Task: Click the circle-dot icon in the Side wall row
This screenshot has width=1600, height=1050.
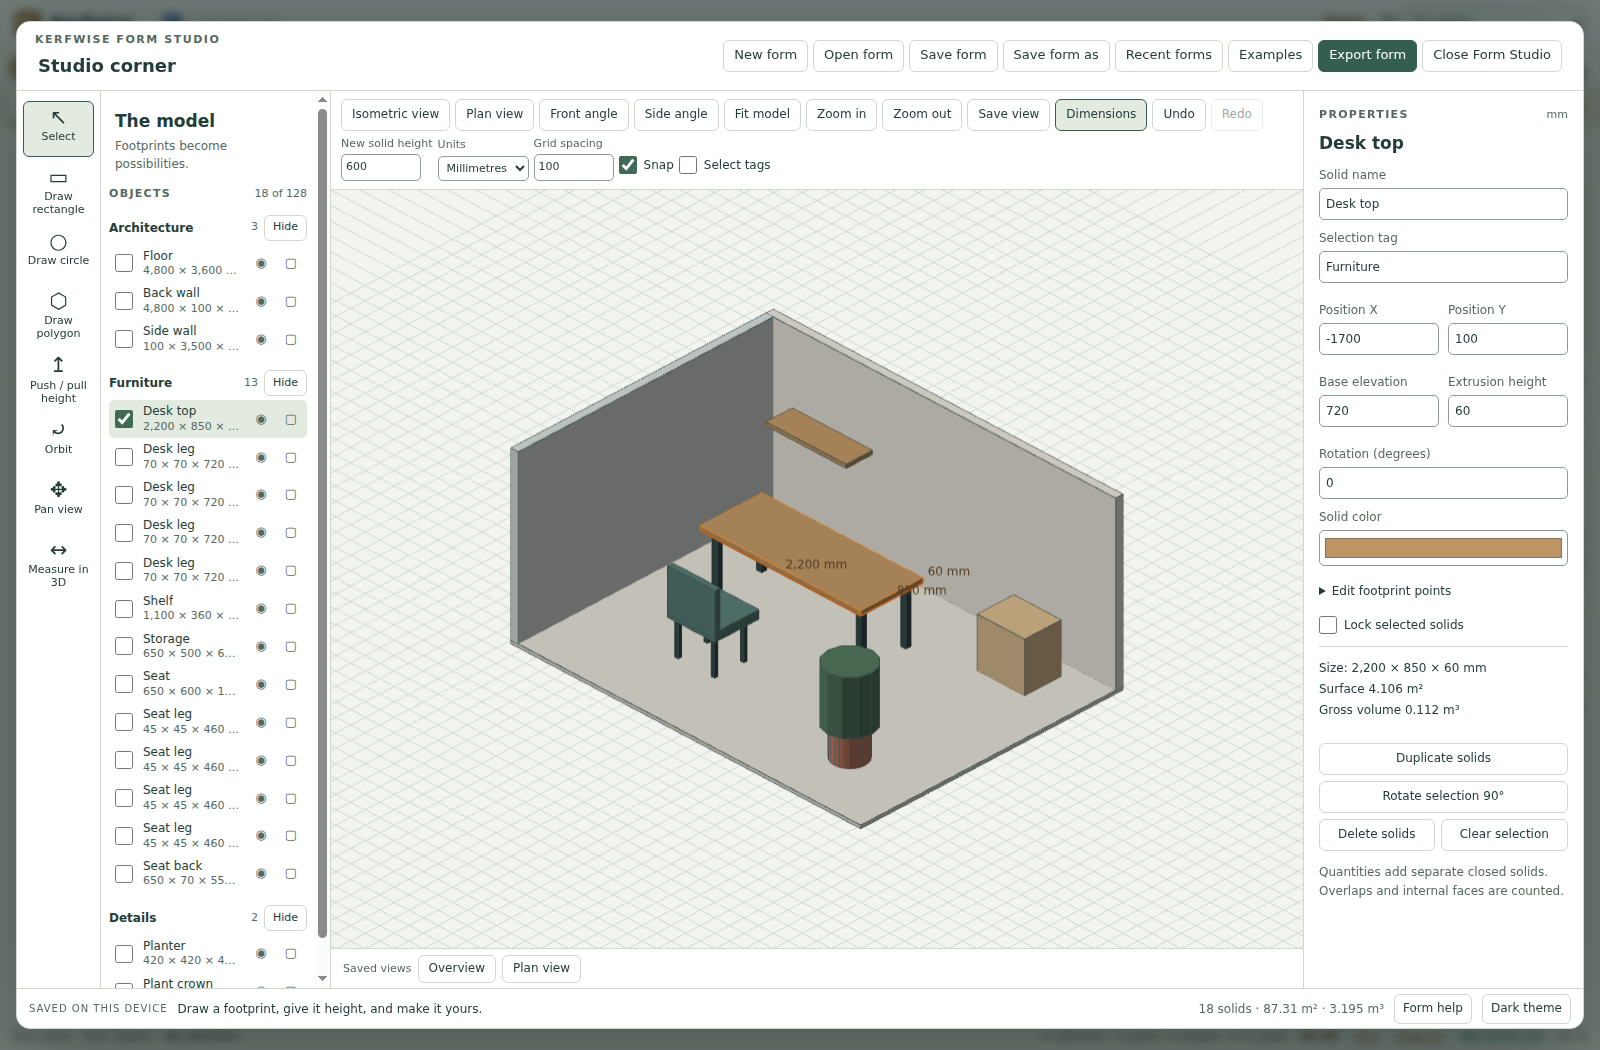Action: coord(261,340)
